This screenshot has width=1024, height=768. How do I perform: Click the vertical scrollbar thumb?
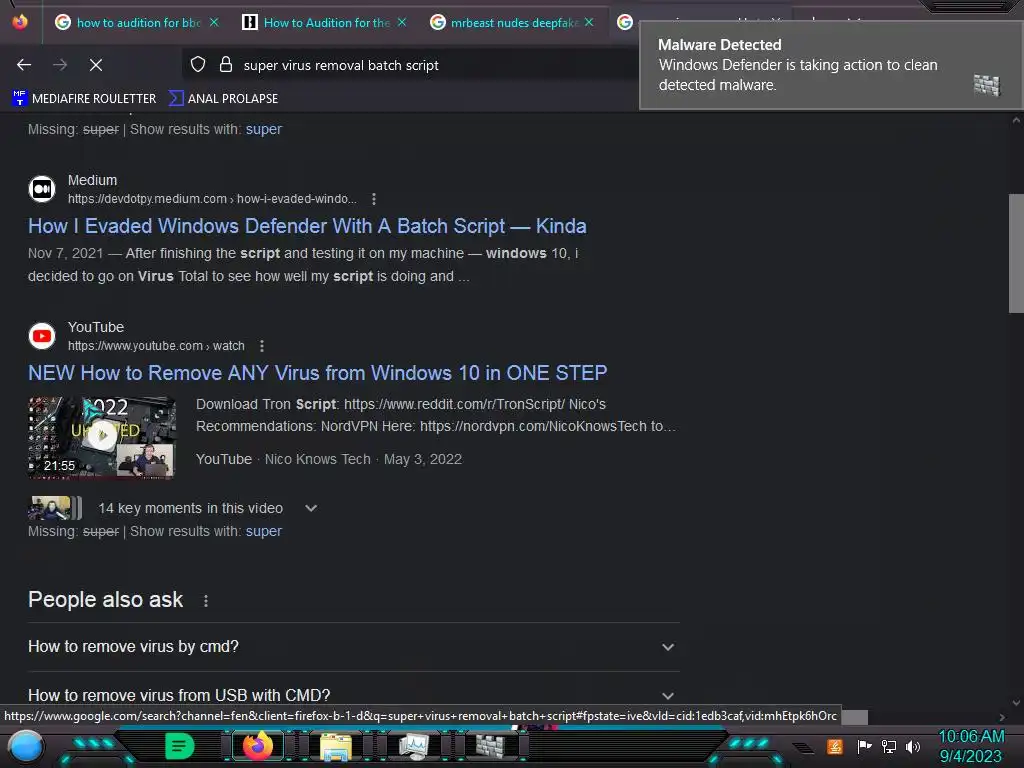1016,253
